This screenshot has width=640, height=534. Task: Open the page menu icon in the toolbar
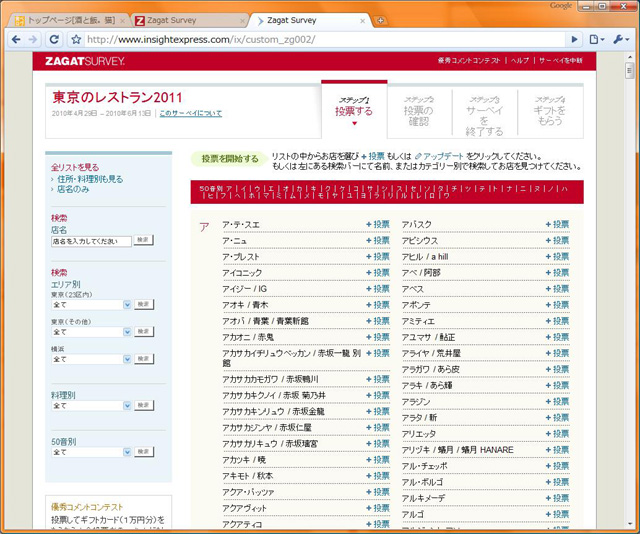pyautogui.click(x=597, y=39)
